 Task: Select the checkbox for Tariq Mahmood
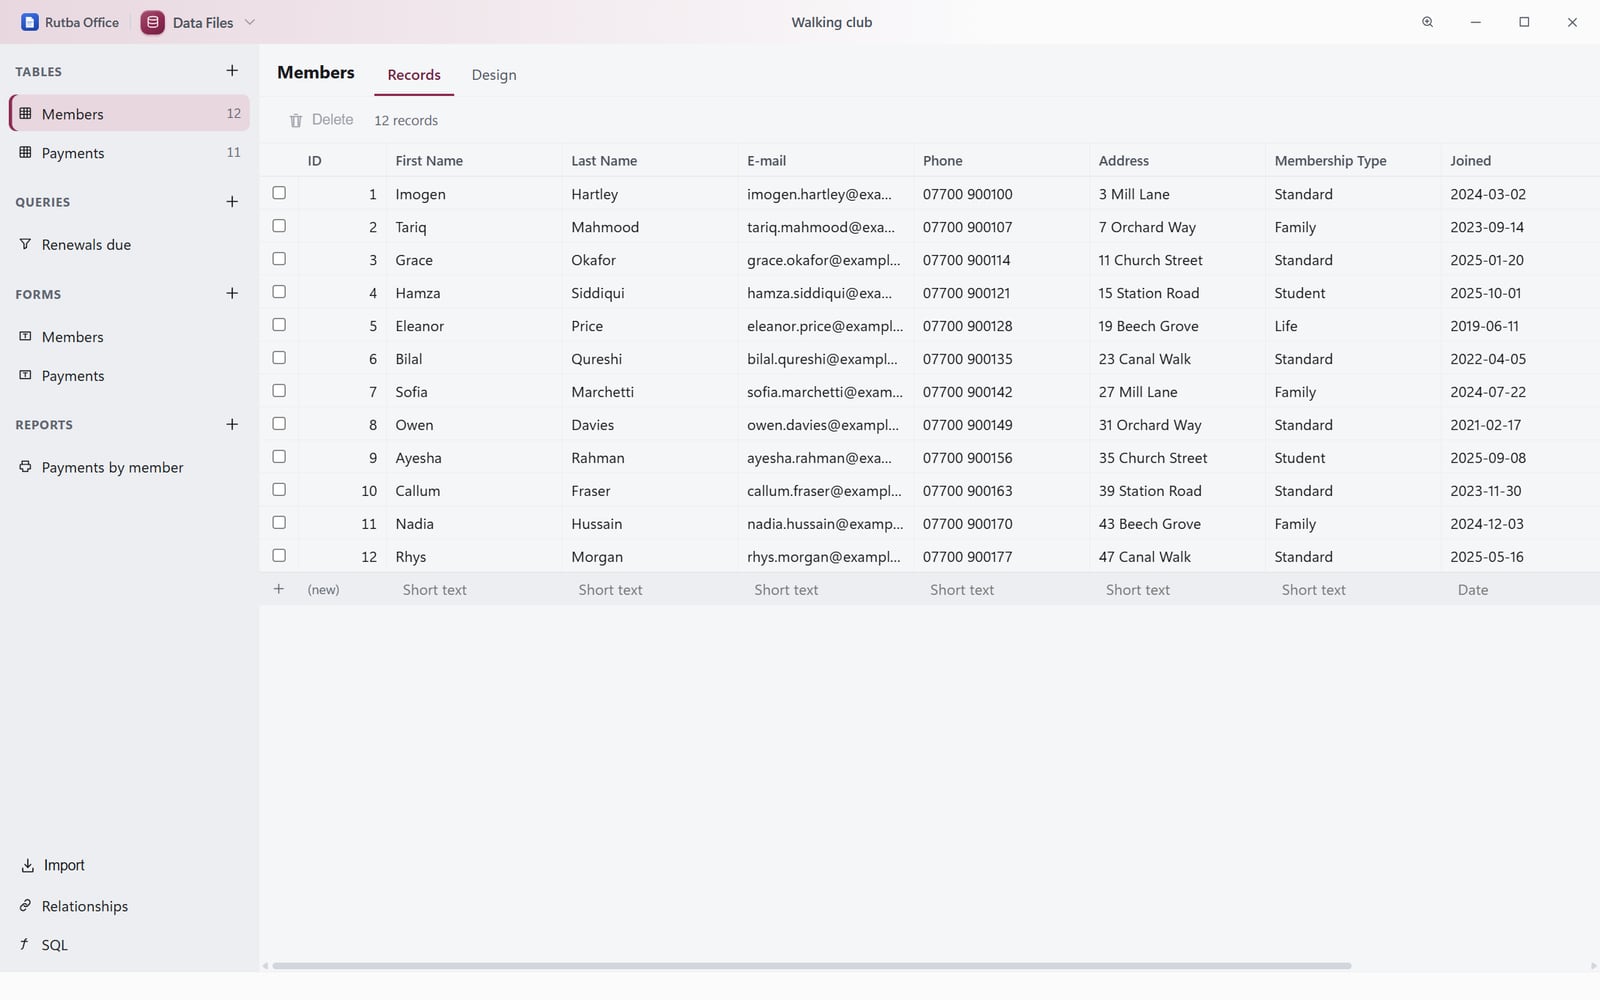pos(279,226)
